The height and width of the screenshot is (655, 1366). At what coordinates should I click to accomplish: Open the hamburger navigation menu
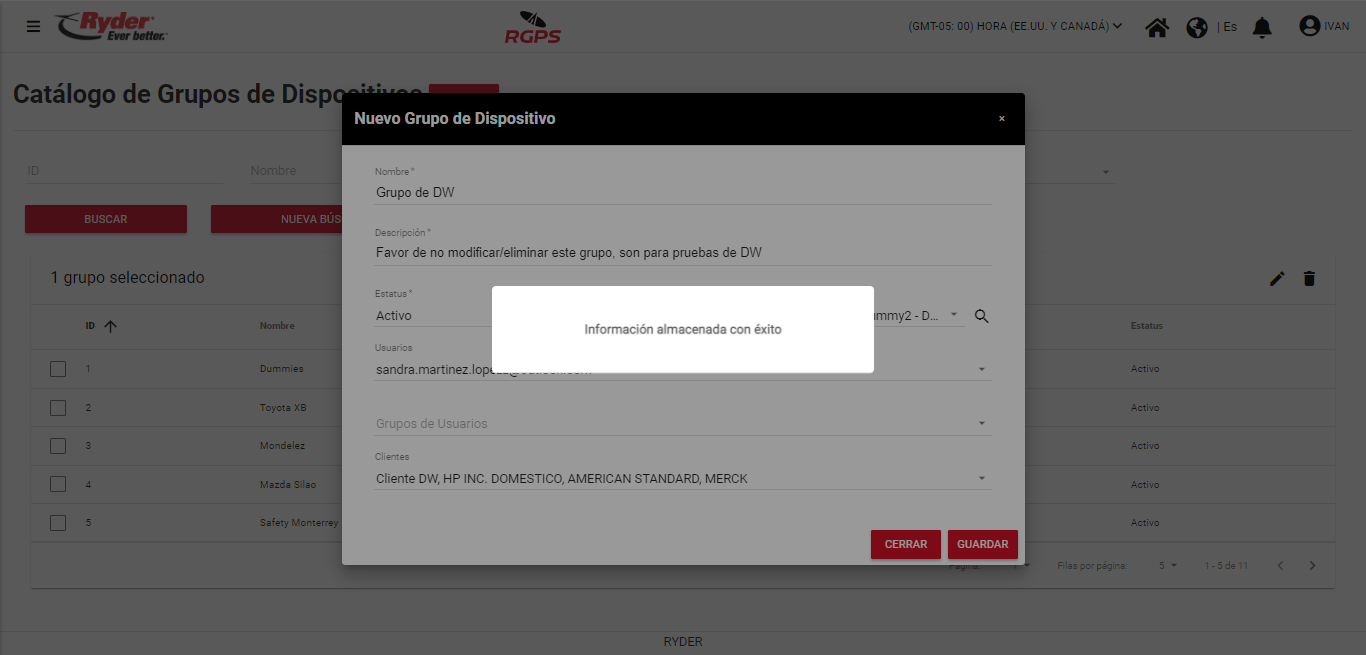34,26
